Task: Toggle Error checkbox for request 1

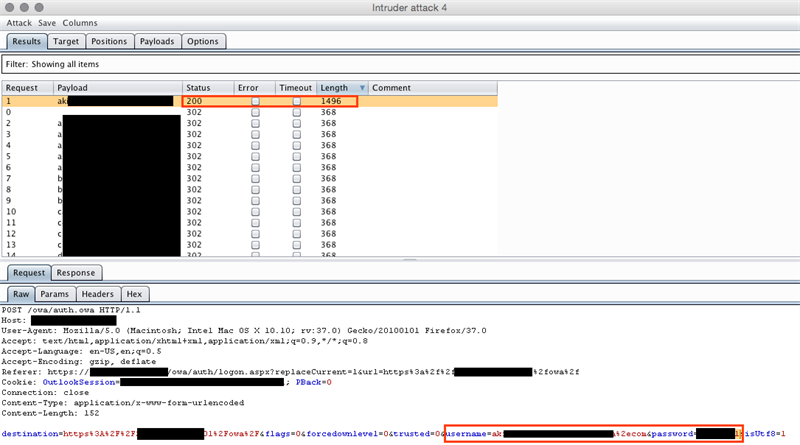Action: 255,102
